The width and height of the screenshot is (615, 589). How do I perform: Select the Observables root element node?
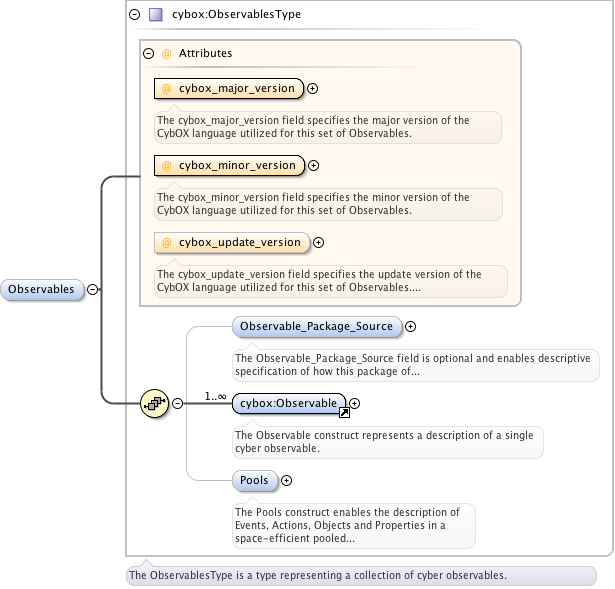tap(42, 290)
